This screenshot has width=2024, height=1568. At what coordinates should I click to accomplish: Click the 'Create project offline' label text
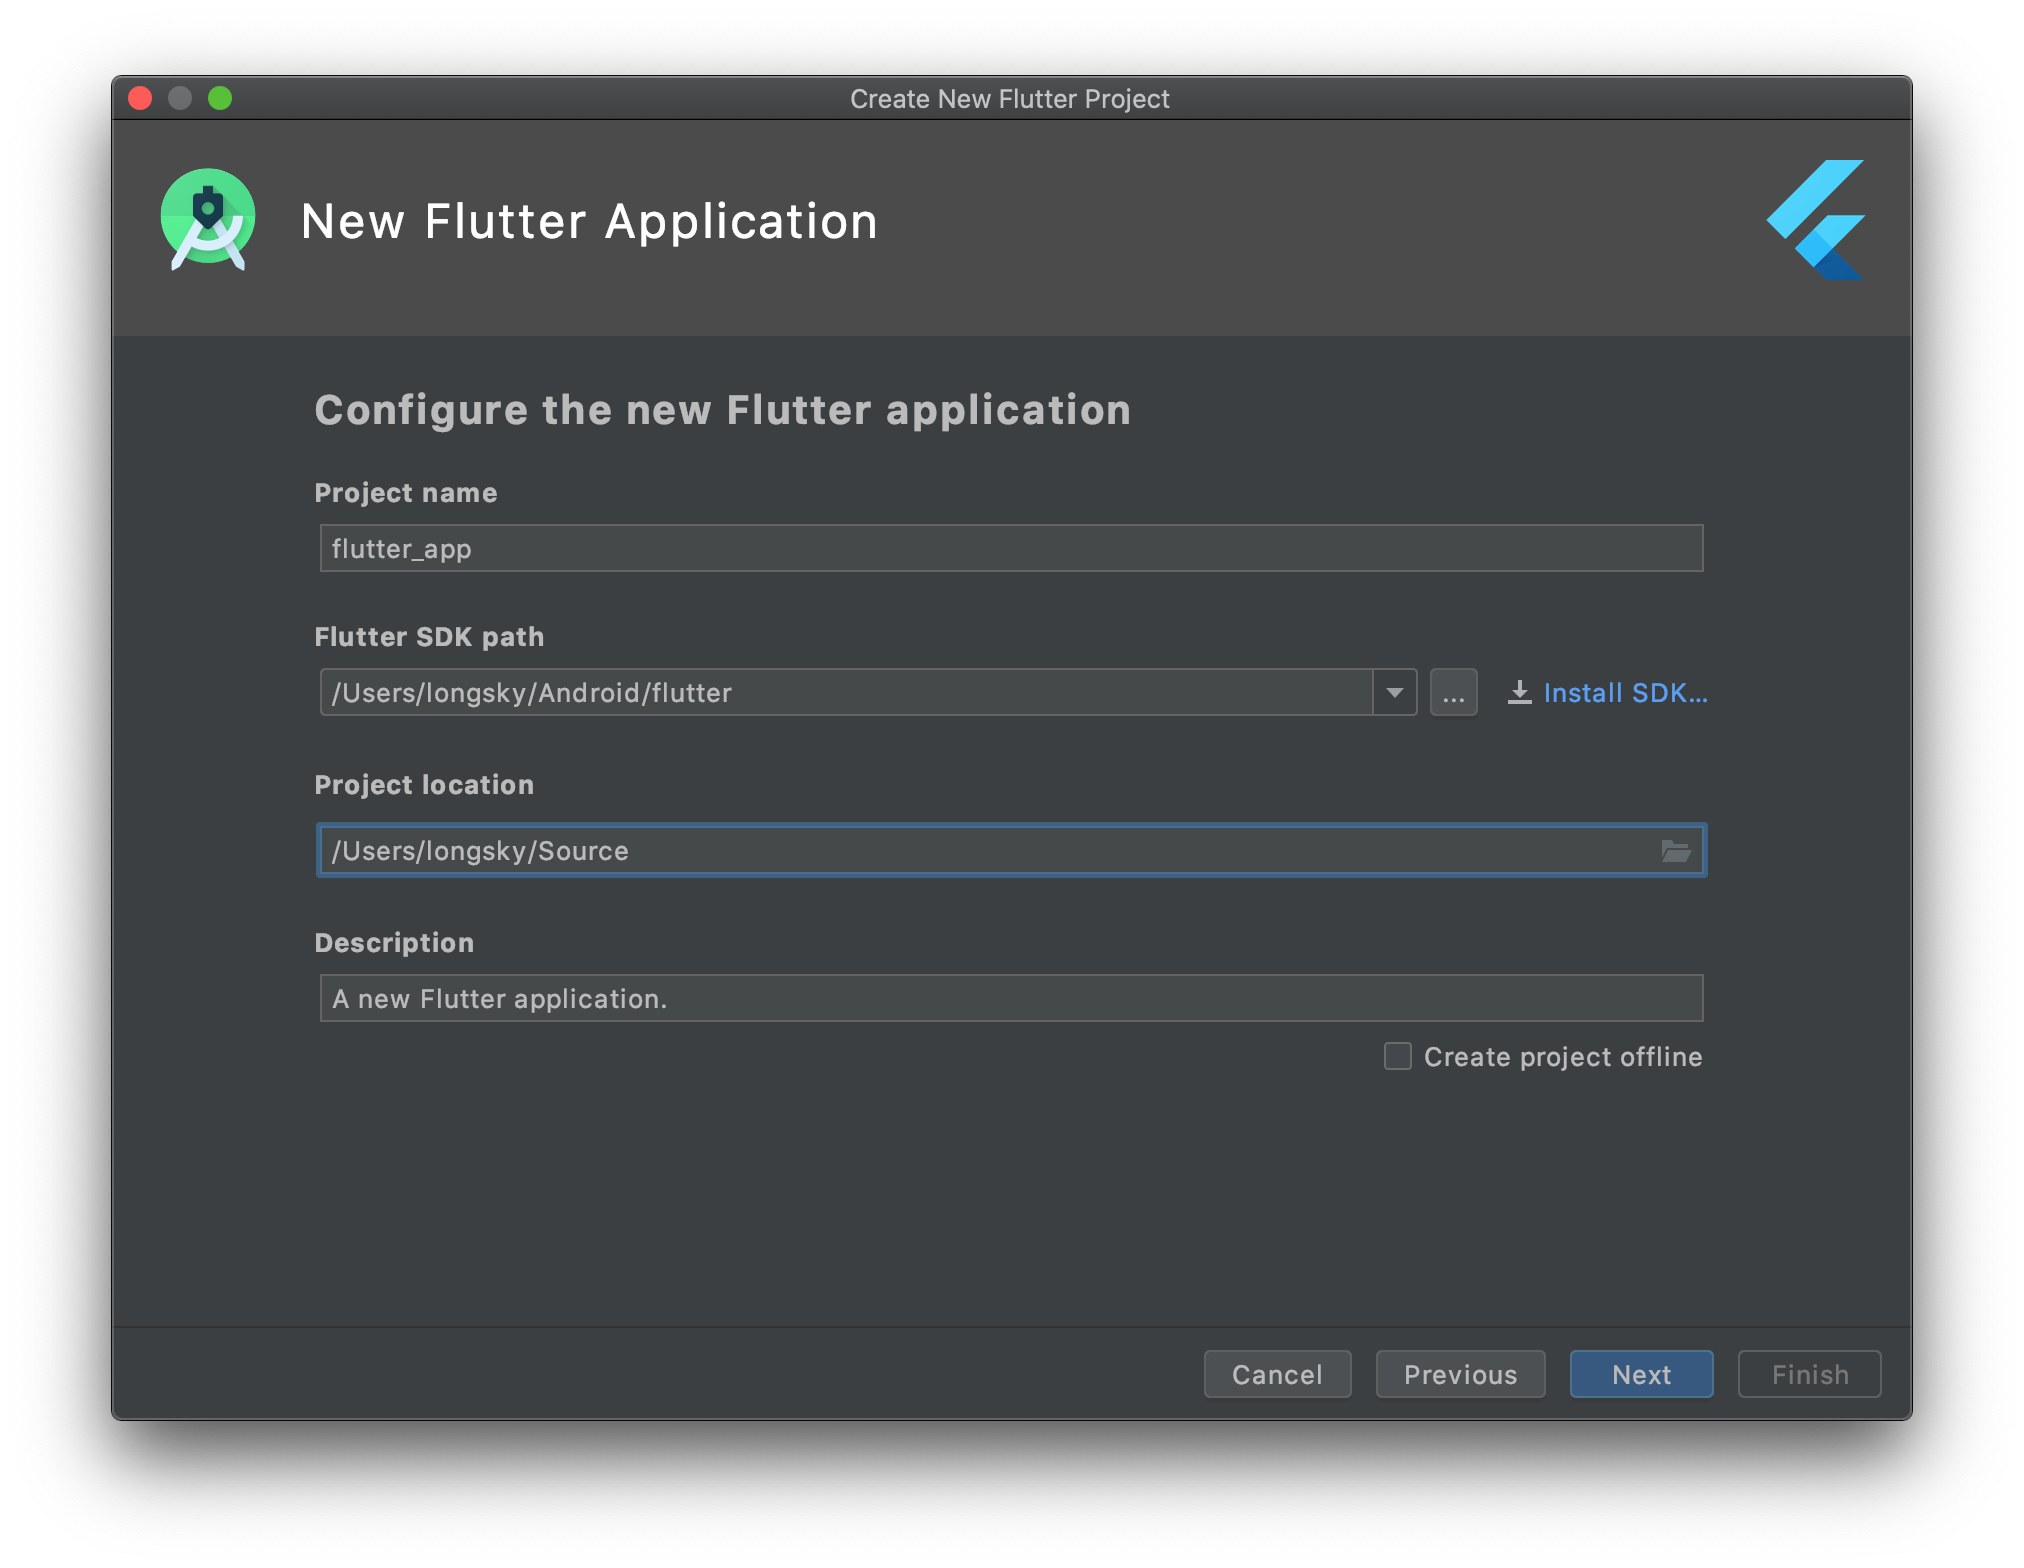pos(1563,1057)
